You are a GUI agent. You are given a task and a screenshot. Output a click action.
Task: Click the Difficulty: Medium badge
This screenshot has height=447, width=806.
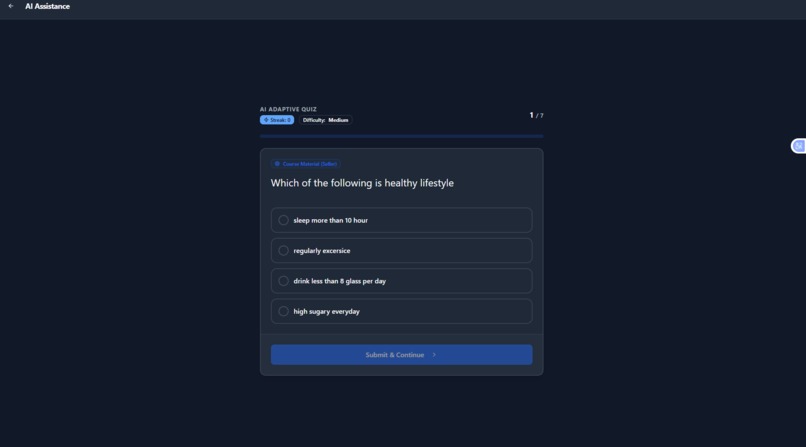click(x=325, y=120)
